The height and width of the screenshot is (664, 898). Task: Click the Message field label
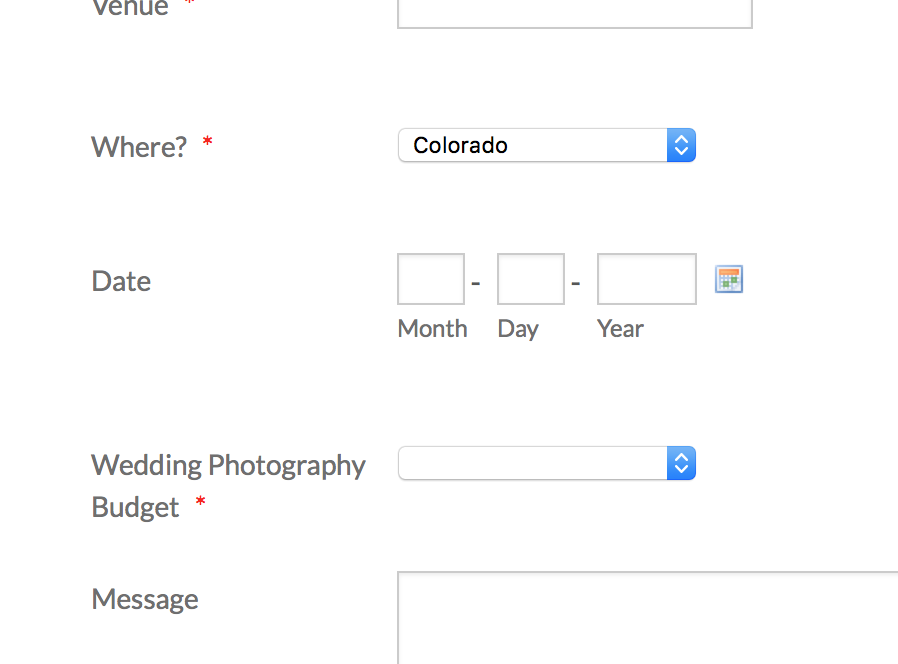coord(145,599)
